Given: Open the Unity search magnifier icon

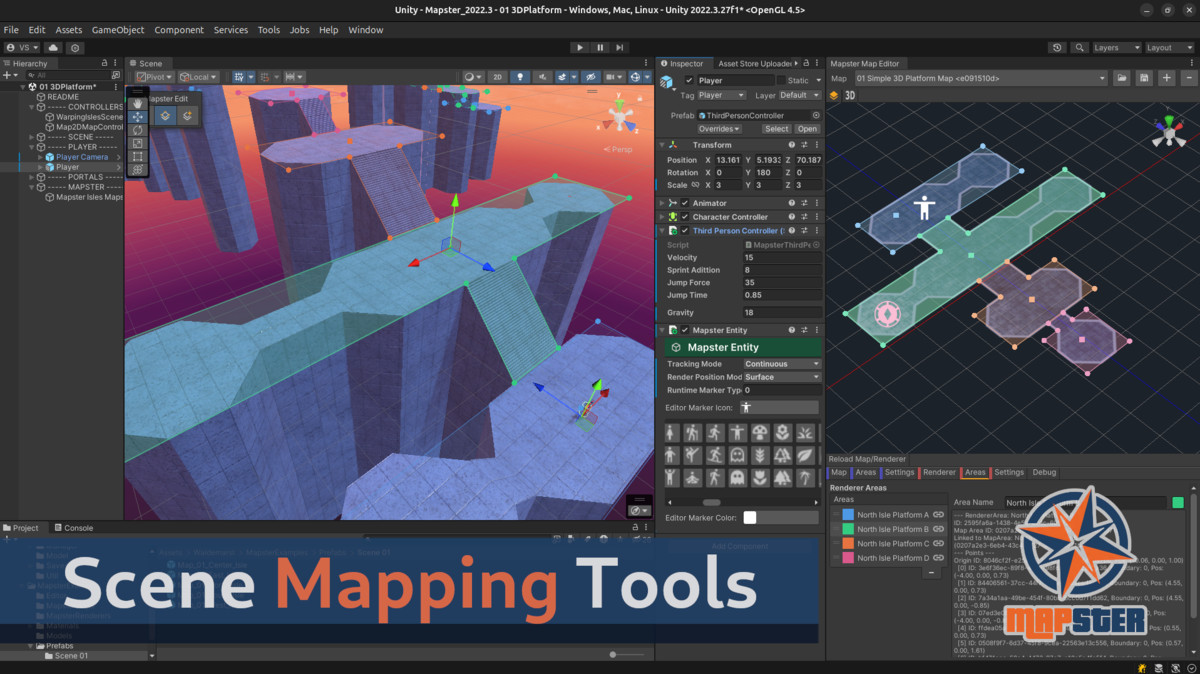Looking at the screenshot, I should click(1079, 47).
